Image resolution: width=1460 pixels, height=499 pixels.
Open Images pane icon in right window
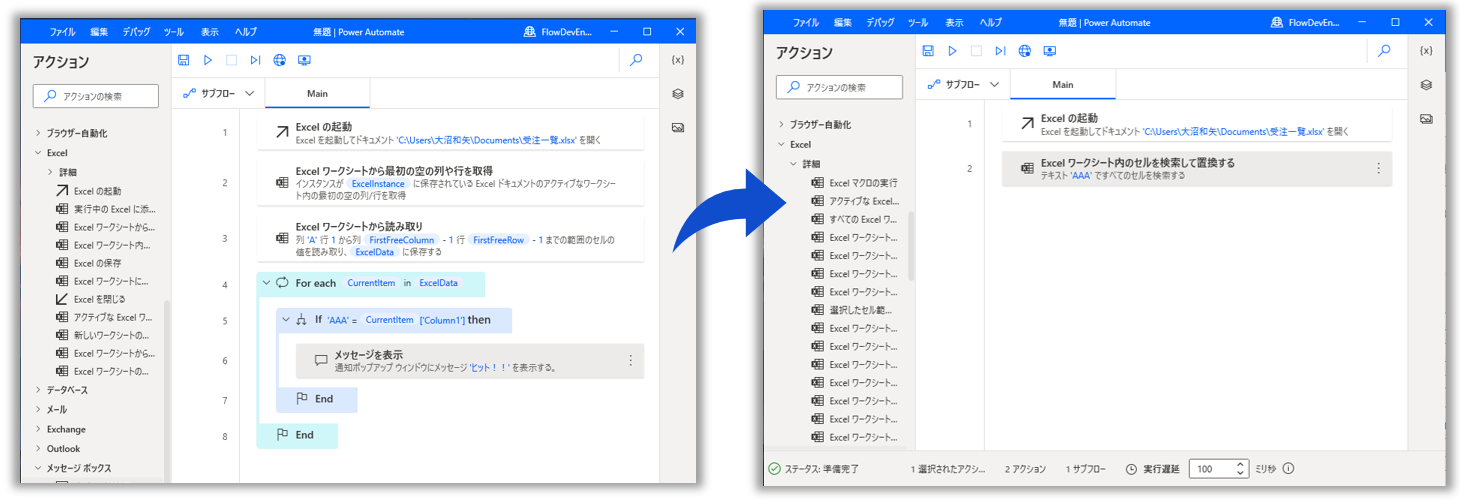1426,119
